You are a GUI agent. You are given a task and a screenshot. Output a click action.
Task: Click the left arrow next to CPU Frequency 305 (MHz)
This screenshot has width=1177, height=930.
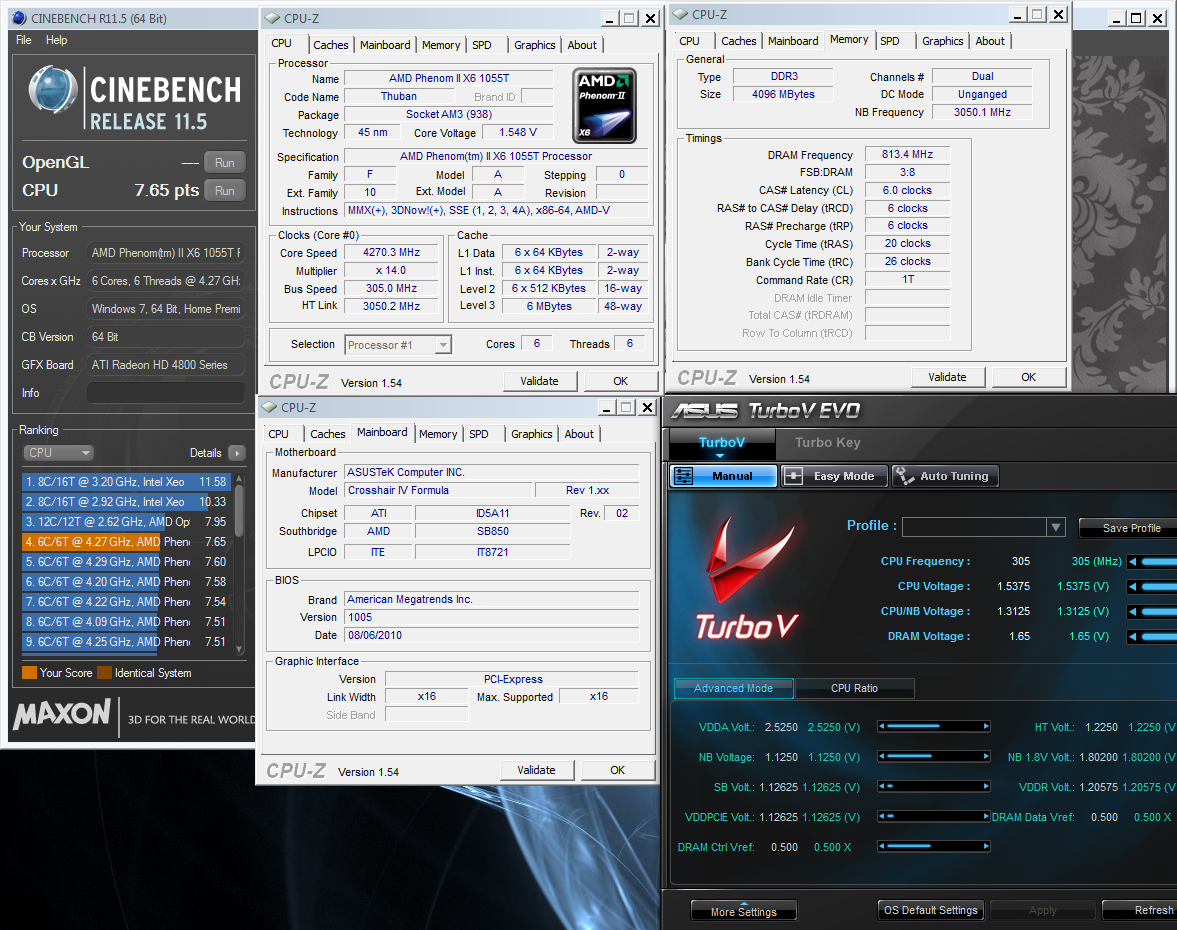point(1133,561)
